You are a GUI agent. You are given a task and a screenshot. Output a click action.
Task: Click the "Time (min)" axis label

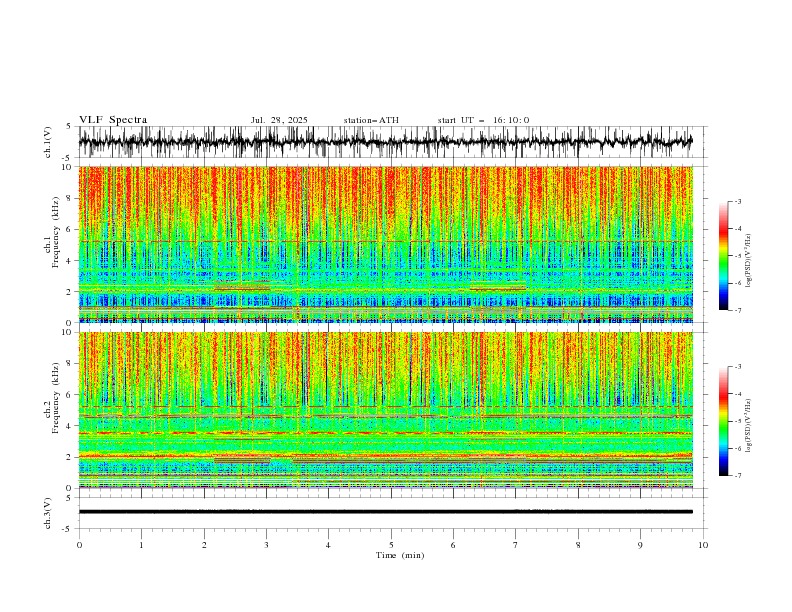(400, 555)
